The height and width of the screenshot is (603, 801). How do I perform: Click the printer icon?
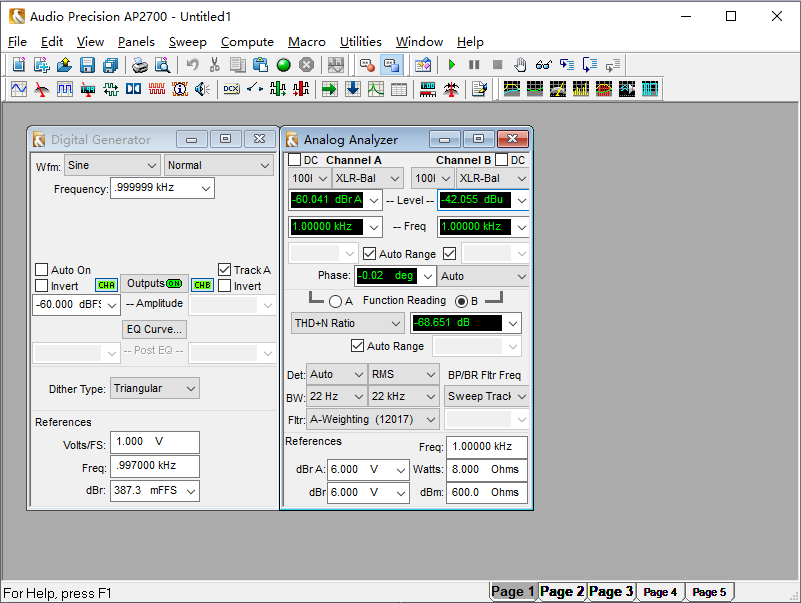point(139,65)
